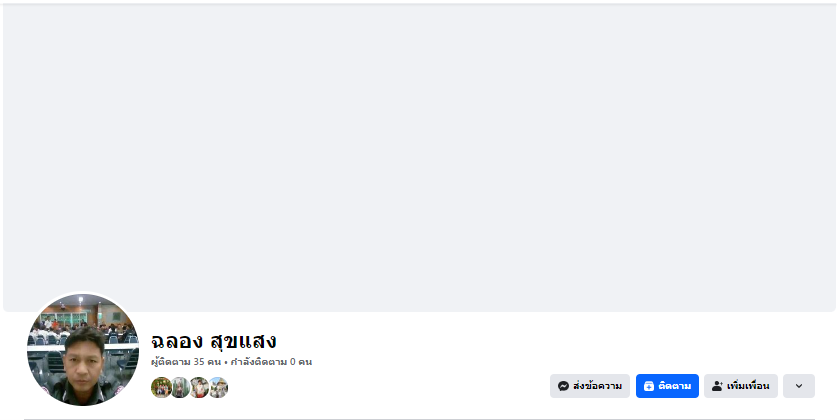Image resolution: width=837 pixels, height=420 pixels.
Task: Expand the chevron more-options button
Action: click(x=799, y=386)
